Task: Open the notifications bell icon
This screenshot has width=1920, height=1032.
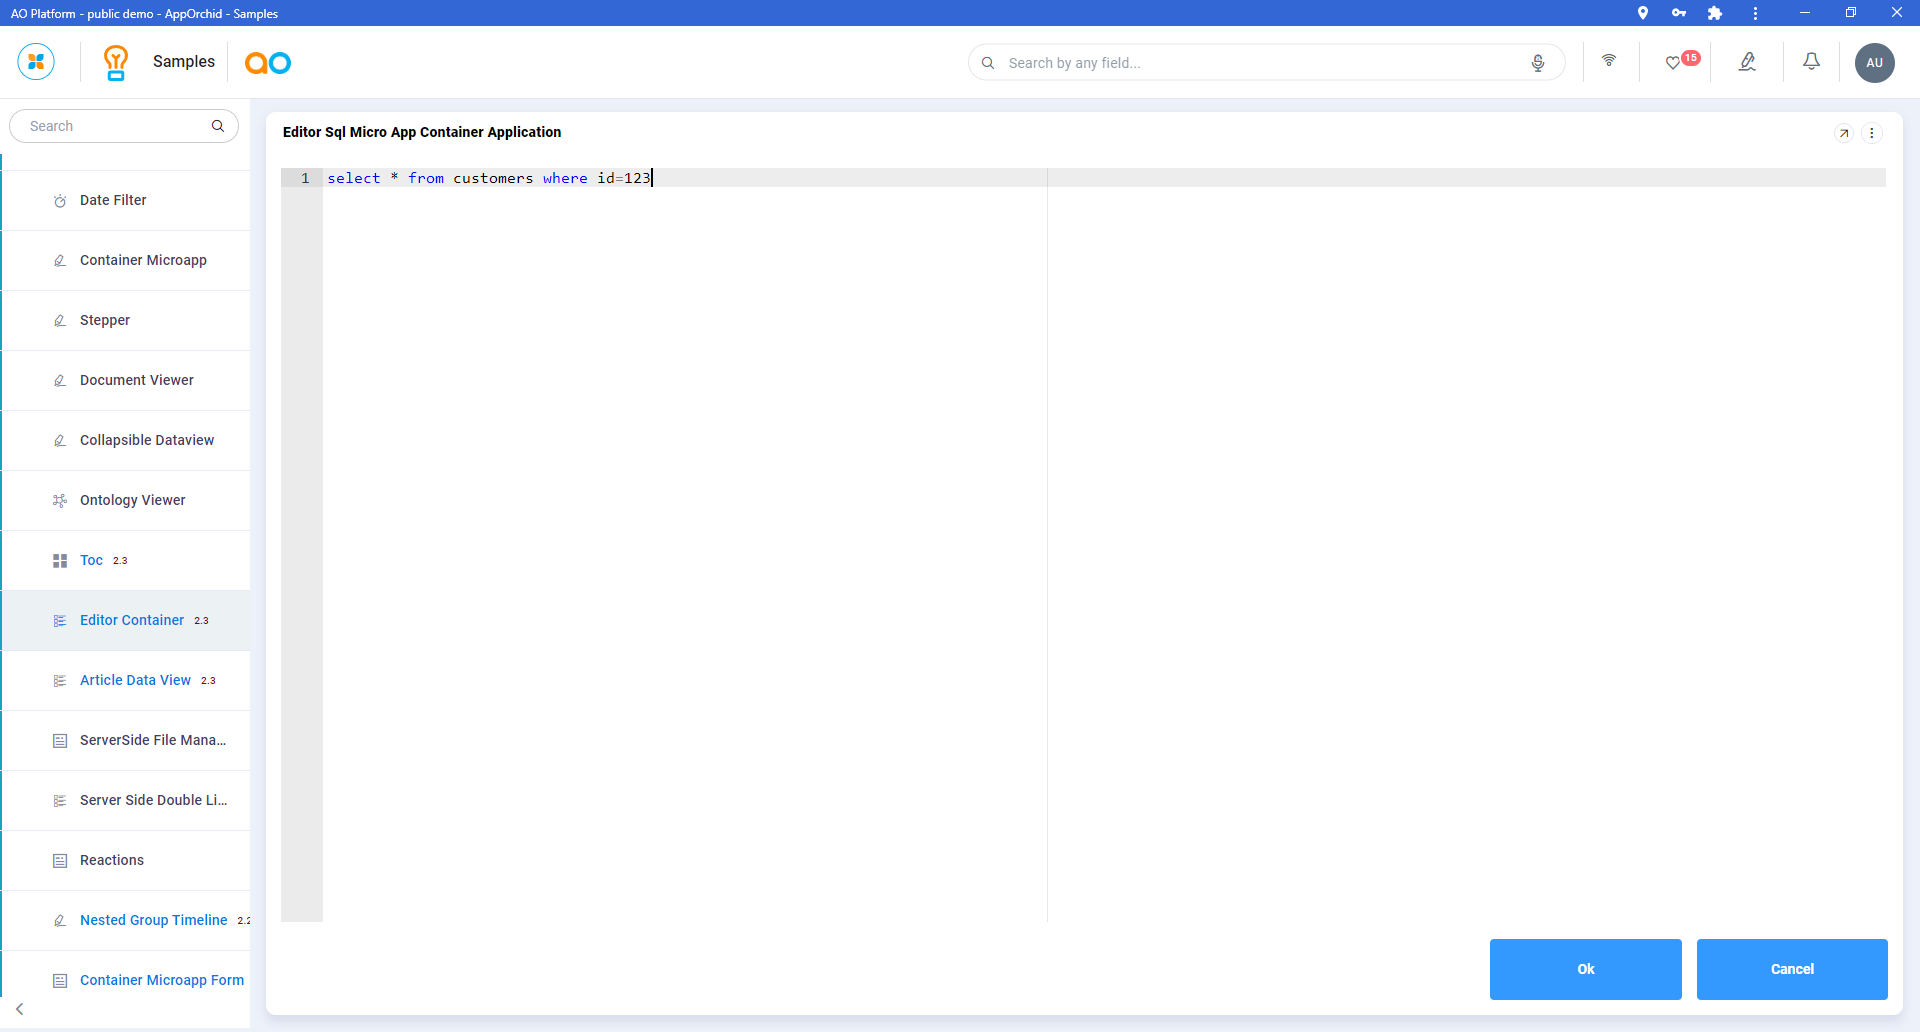Action: coord(1811,62)
